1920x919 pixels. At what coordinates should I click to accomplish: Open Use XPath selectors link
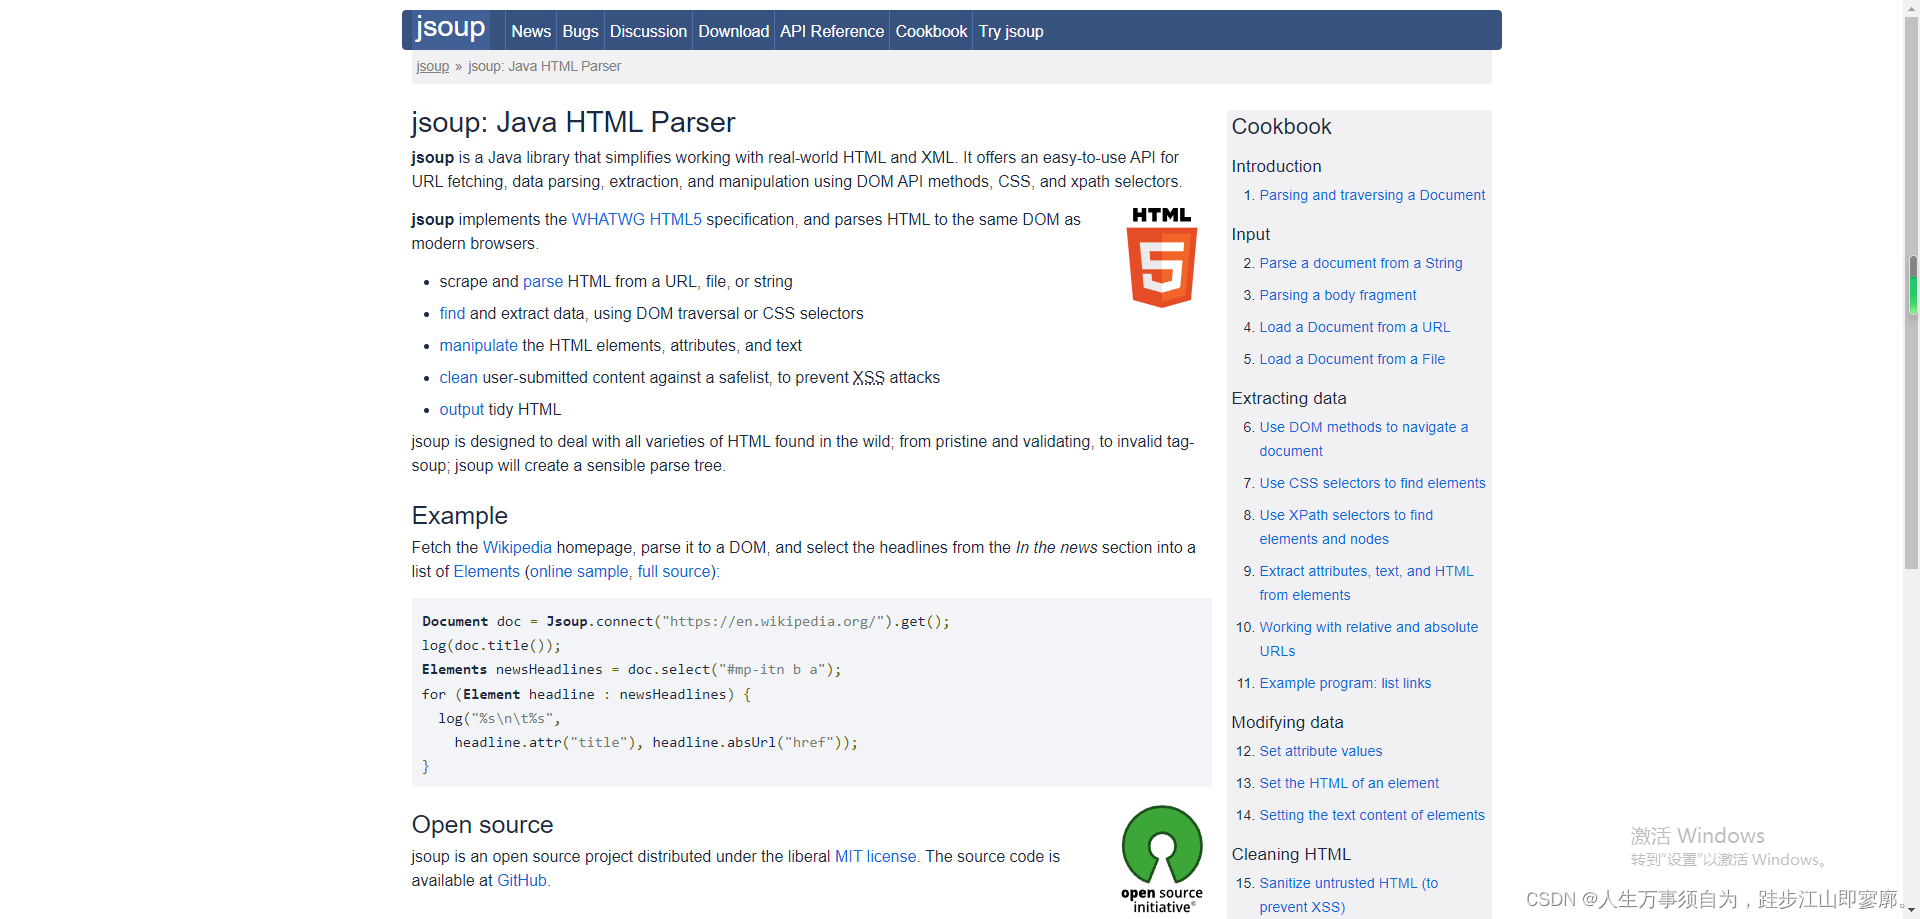[x=1346, y=527]
